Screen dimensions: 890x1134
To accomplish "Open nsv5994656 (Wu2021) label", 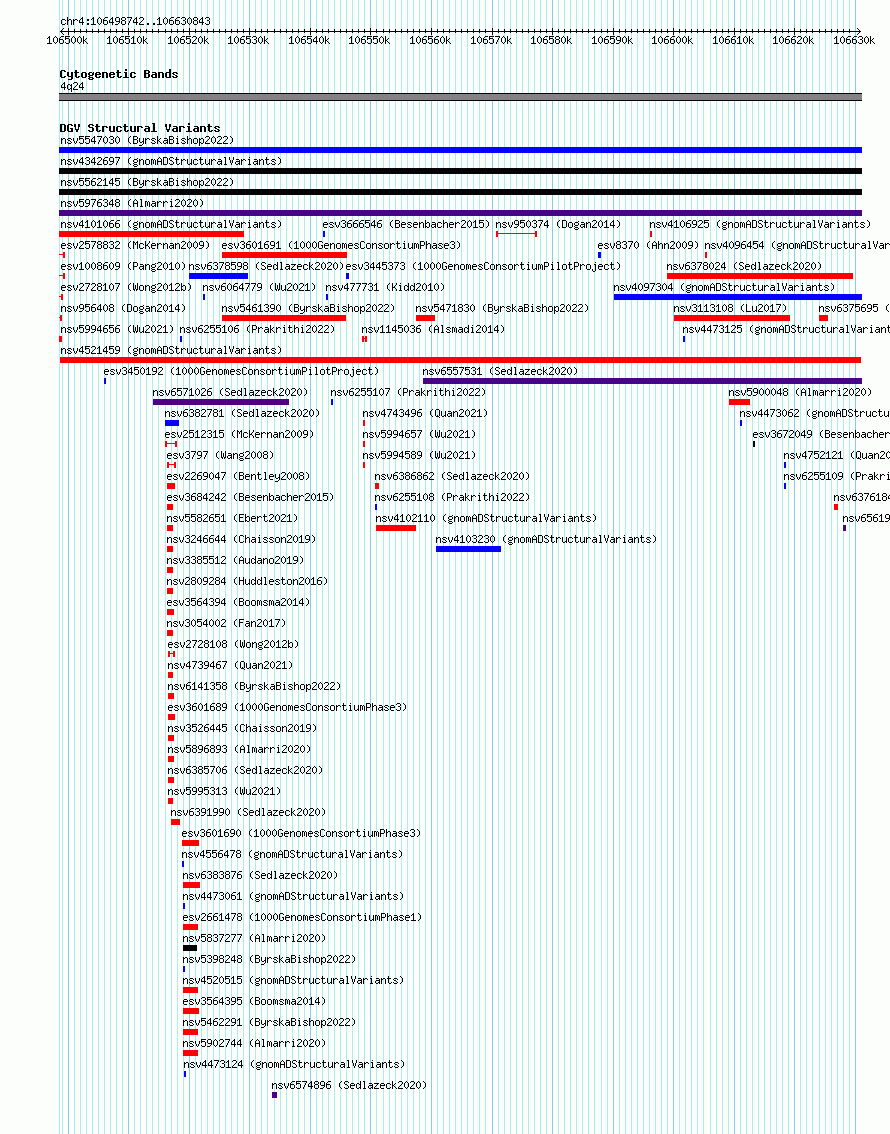I will (x=117, y=329).
